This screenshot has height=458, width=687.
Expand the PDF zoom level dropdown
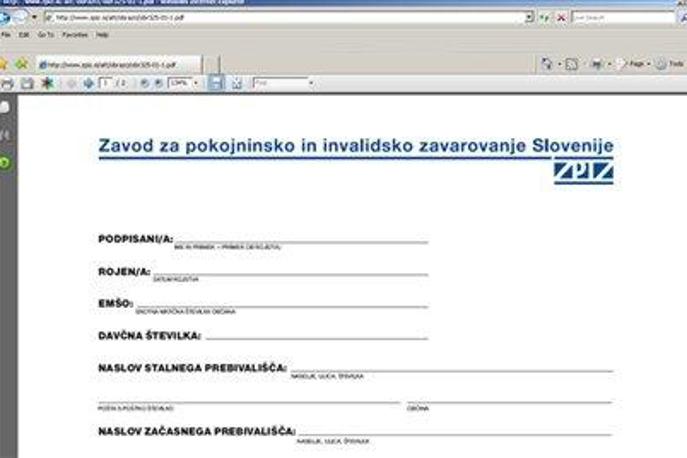pyautogui.click(x=196, y=83)
